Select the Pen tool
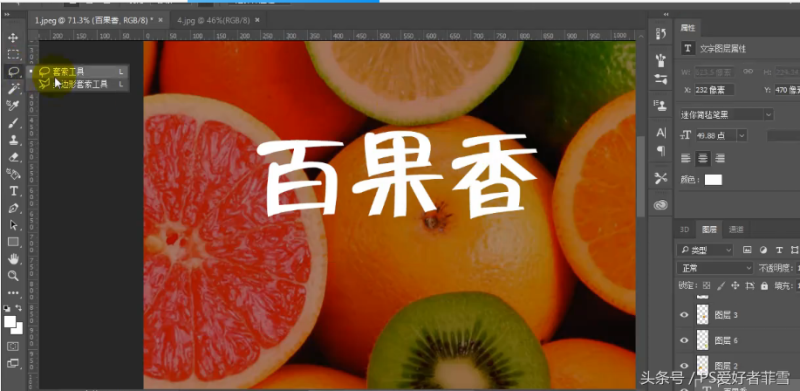Screen dimensions: 800x391 pyautogui.click(x=13, y=208)
